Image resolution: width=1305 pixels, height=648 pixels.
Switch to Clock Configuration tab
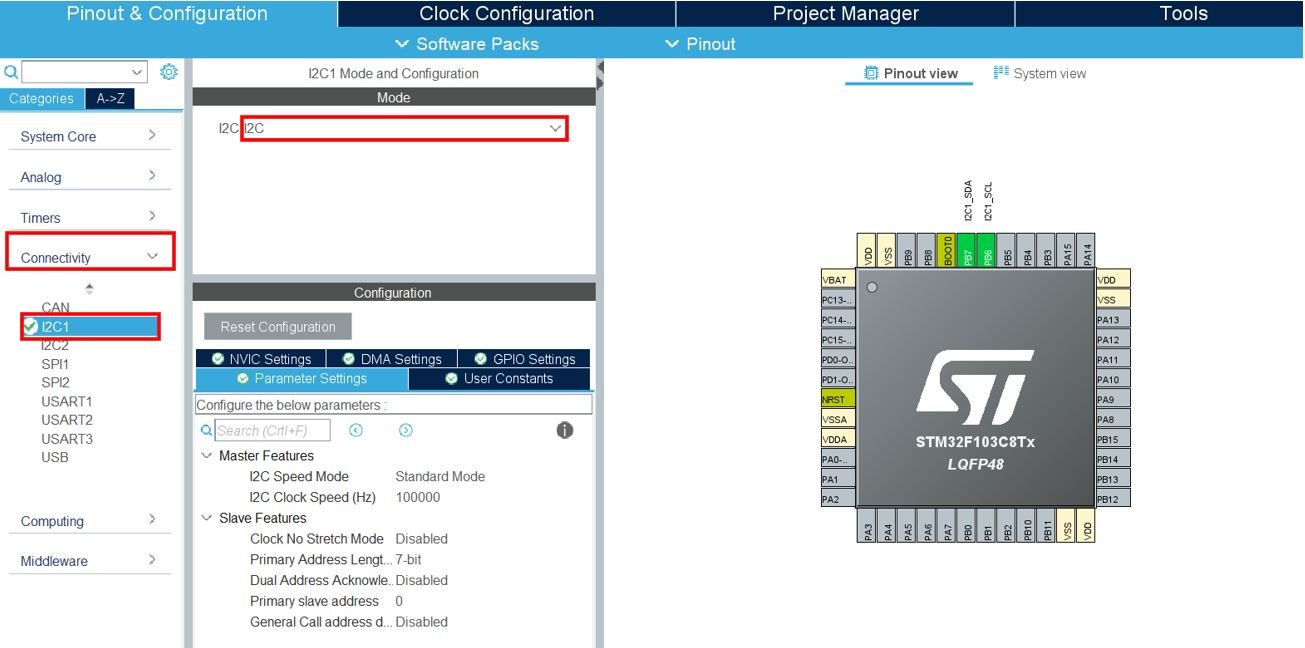point(507,14)
